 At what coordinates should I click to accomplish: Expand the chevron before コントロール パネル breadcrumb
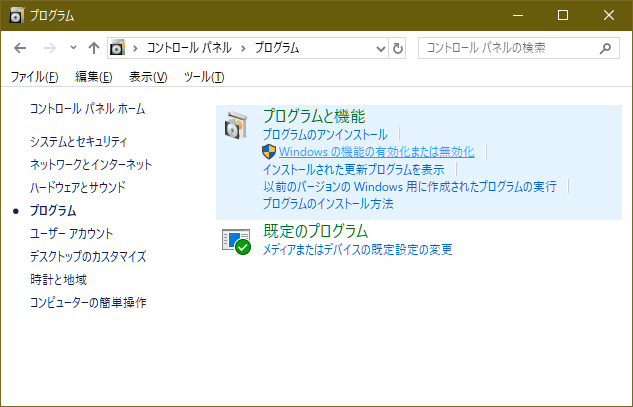pos(135,48)
